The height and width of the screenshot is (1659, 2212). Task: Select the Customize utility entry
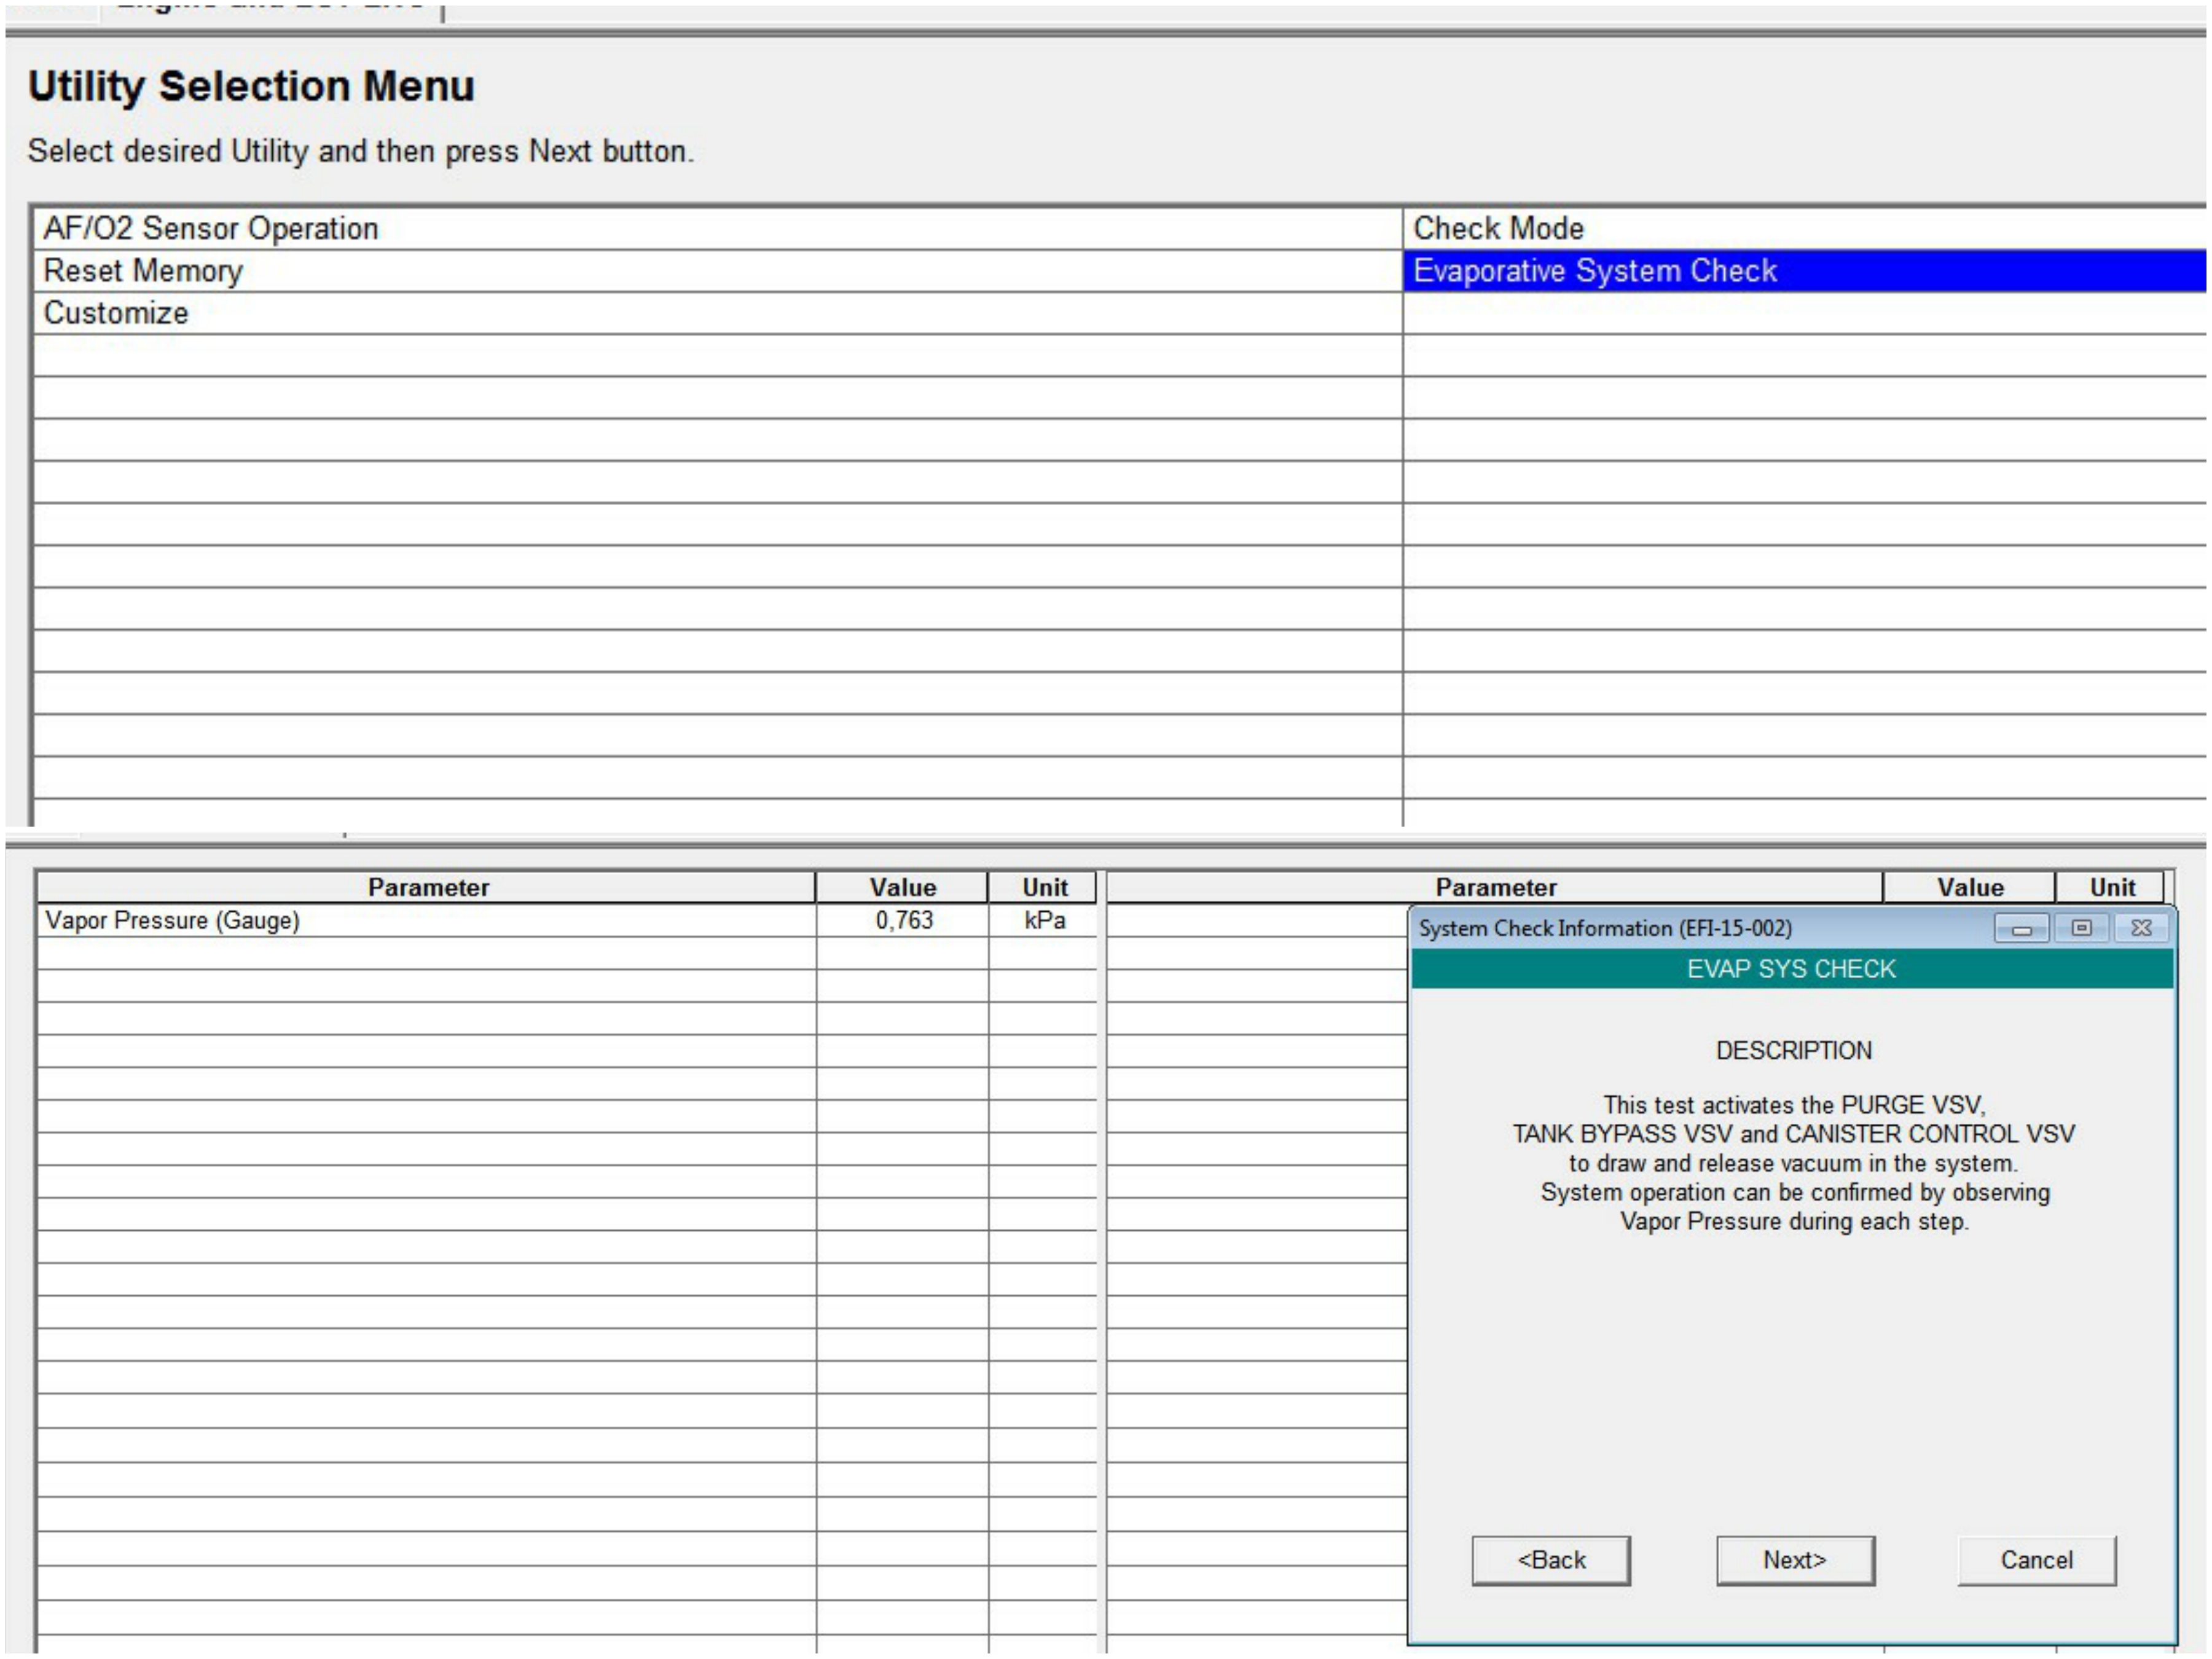pos(116,313)
